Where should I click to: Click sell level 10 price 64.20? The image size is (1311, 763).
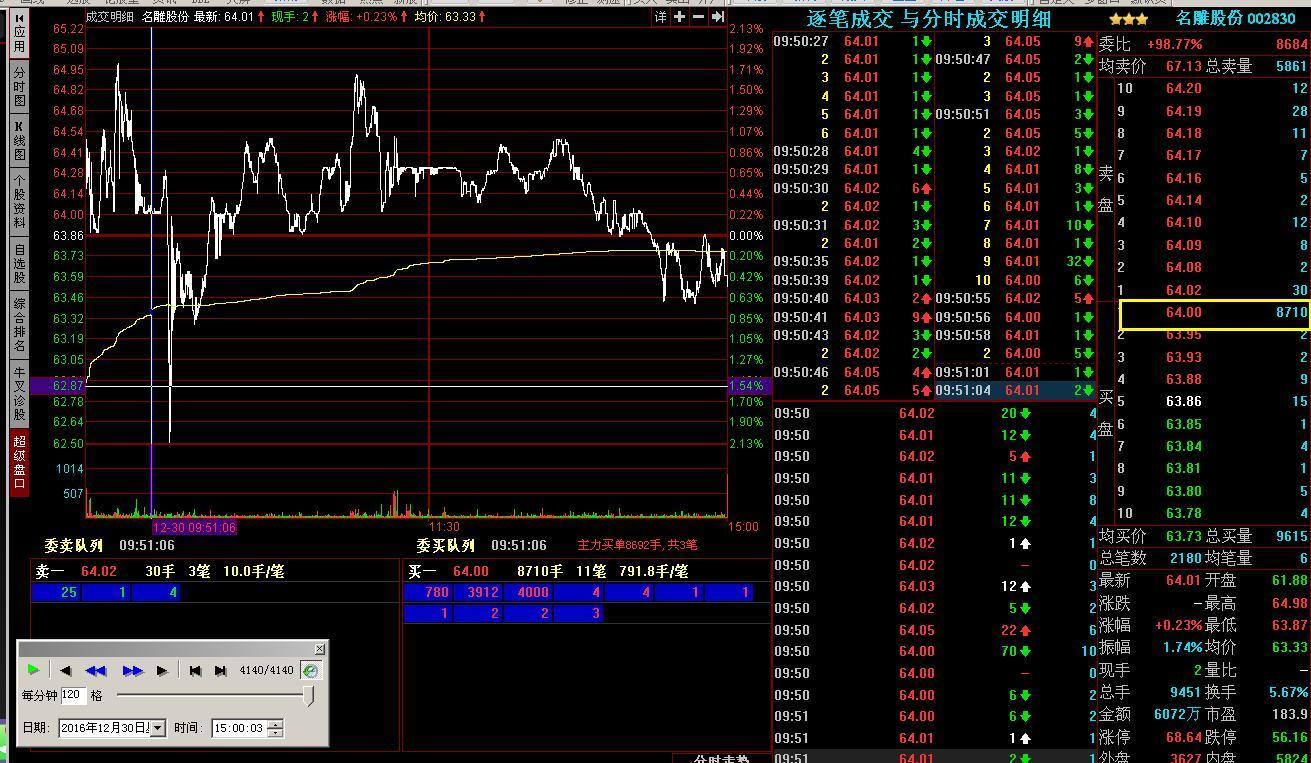click(1184, 88)
